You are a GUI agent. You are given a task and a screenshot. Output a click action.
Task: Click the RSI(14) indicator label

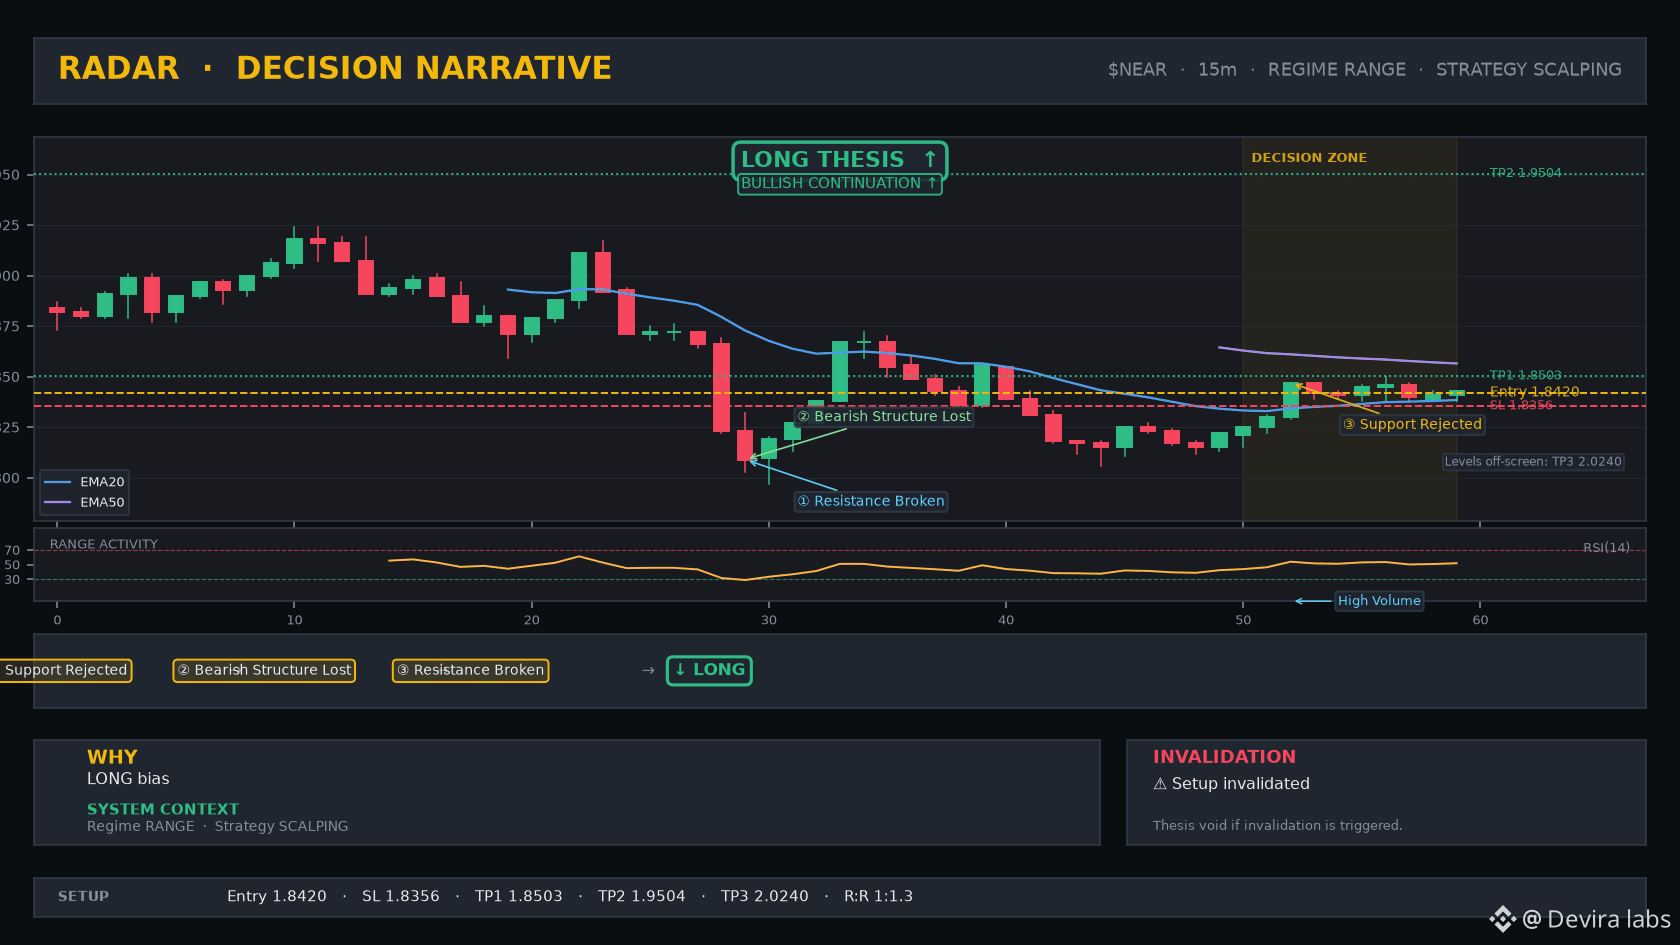1606,547
